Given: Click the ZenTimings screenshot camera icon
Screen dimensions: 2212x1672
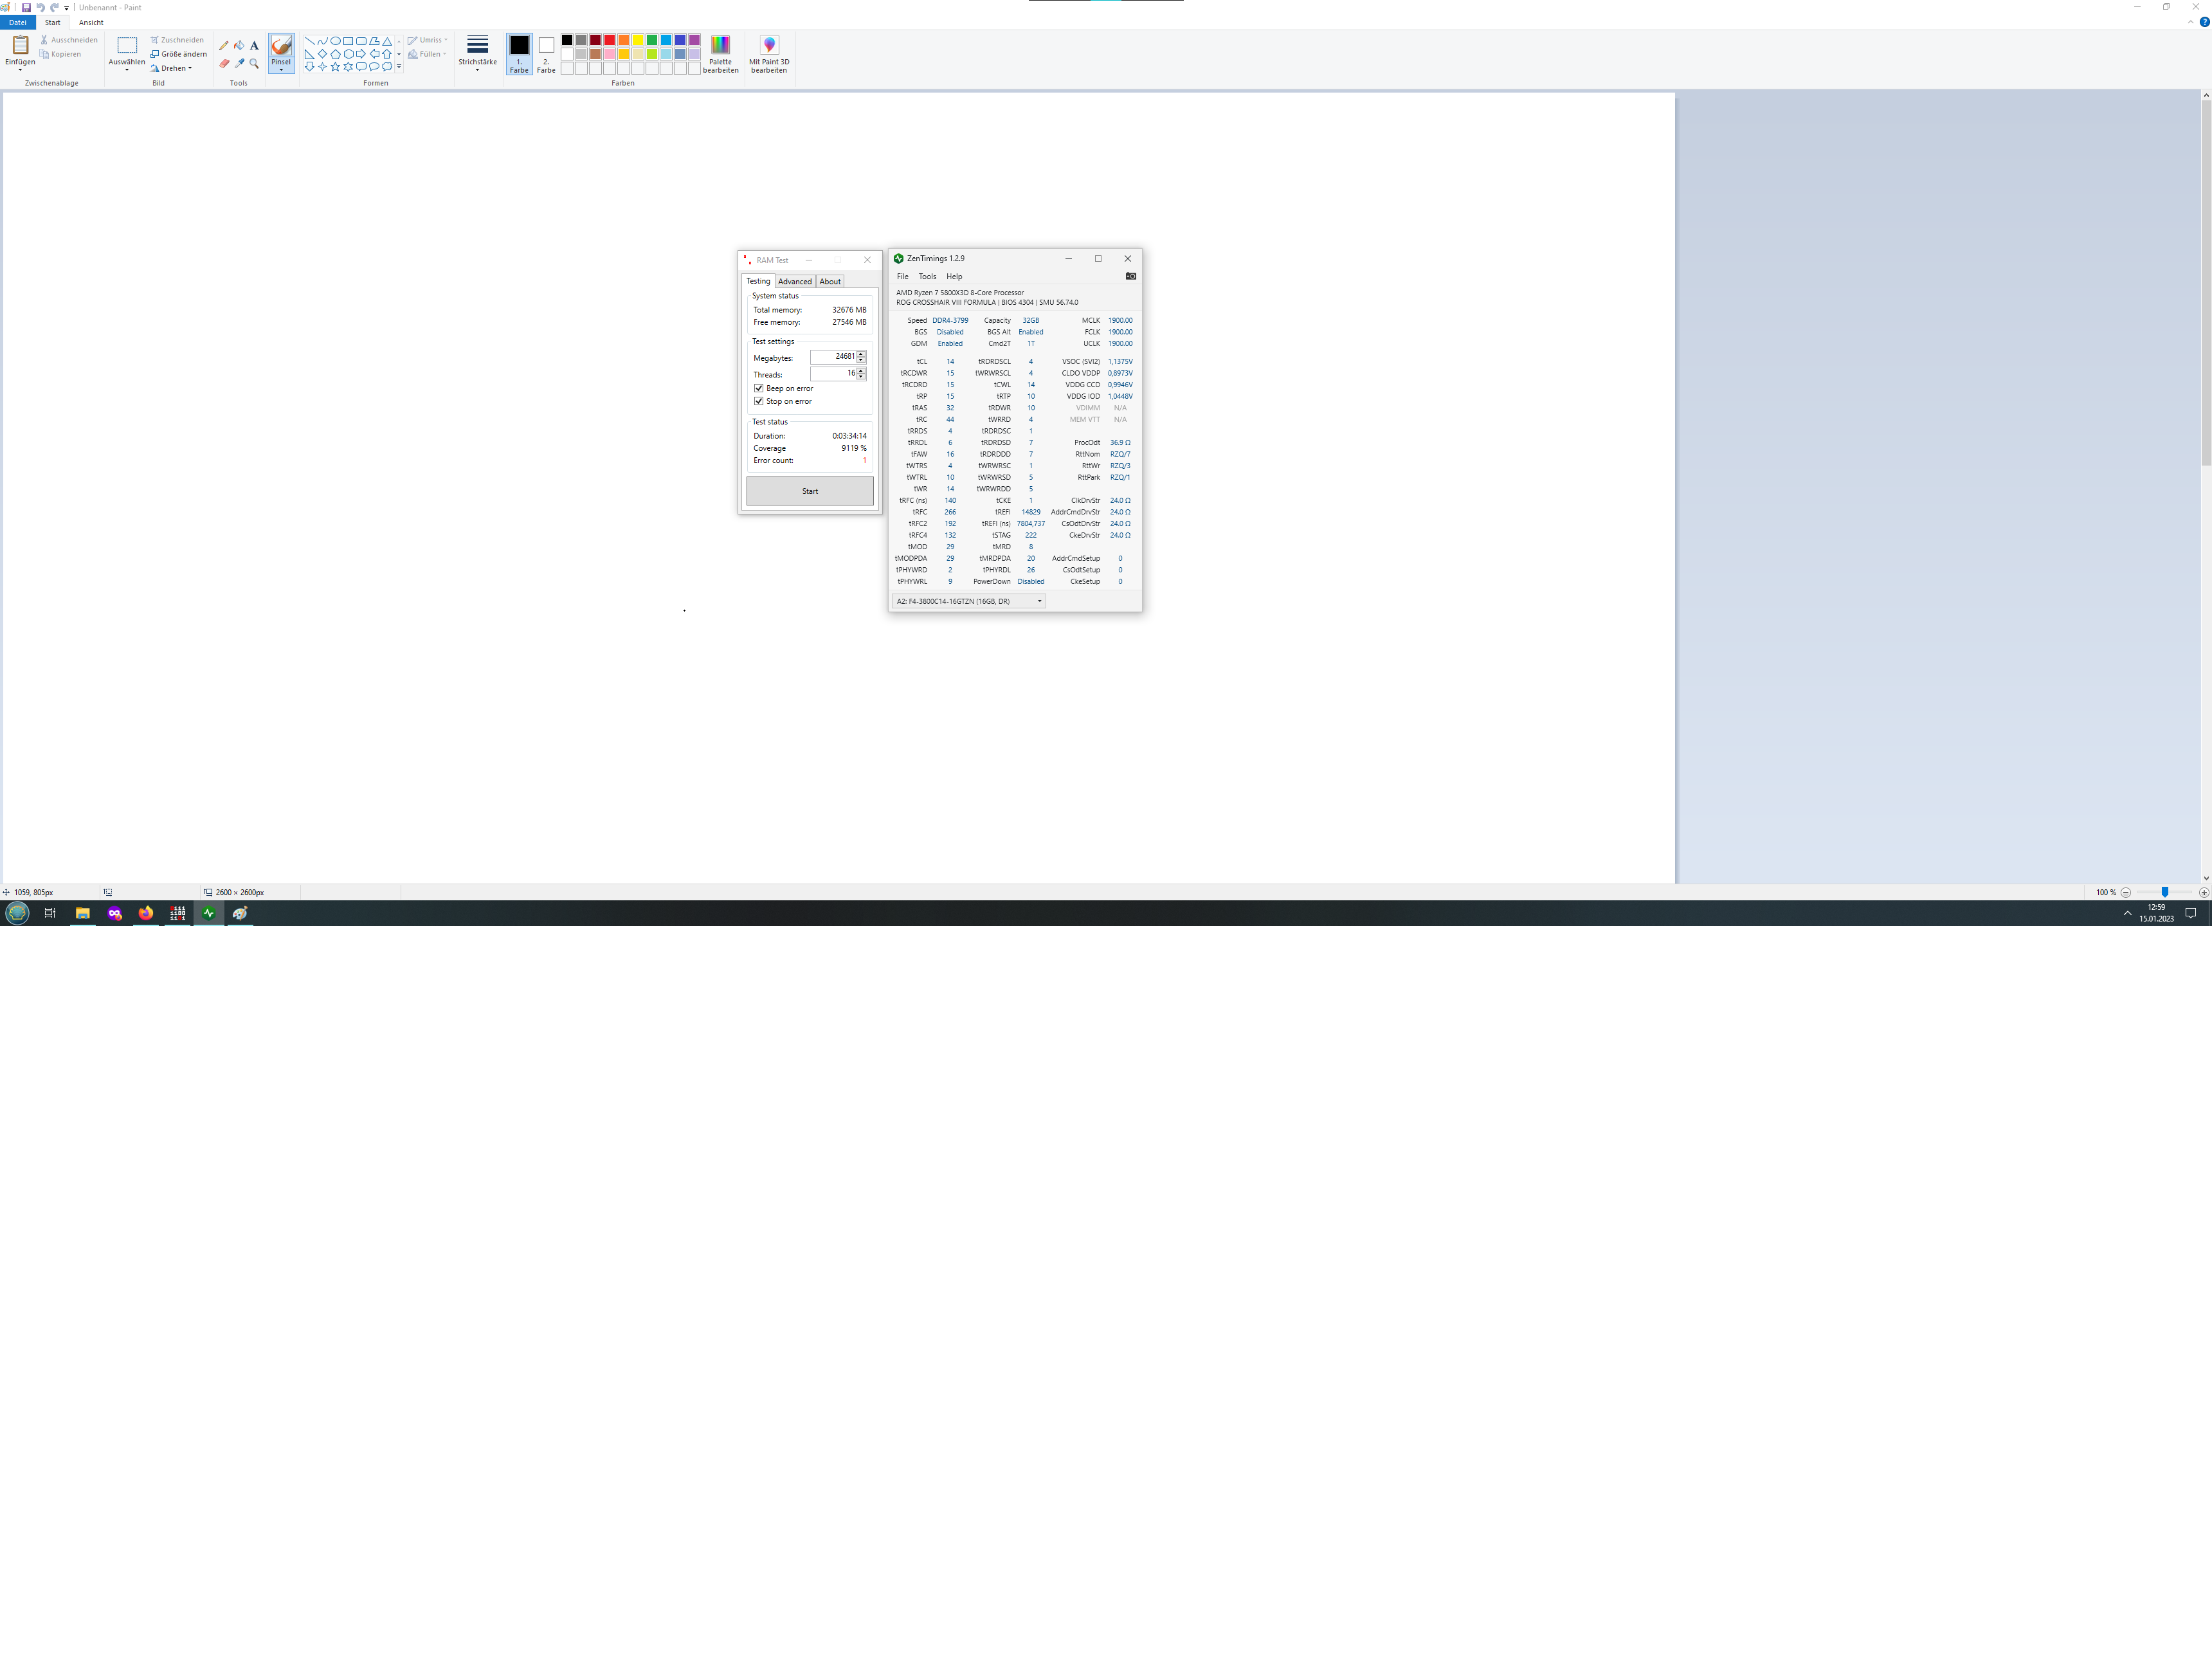Looking at the screenshot, I should click(1130, 276).
